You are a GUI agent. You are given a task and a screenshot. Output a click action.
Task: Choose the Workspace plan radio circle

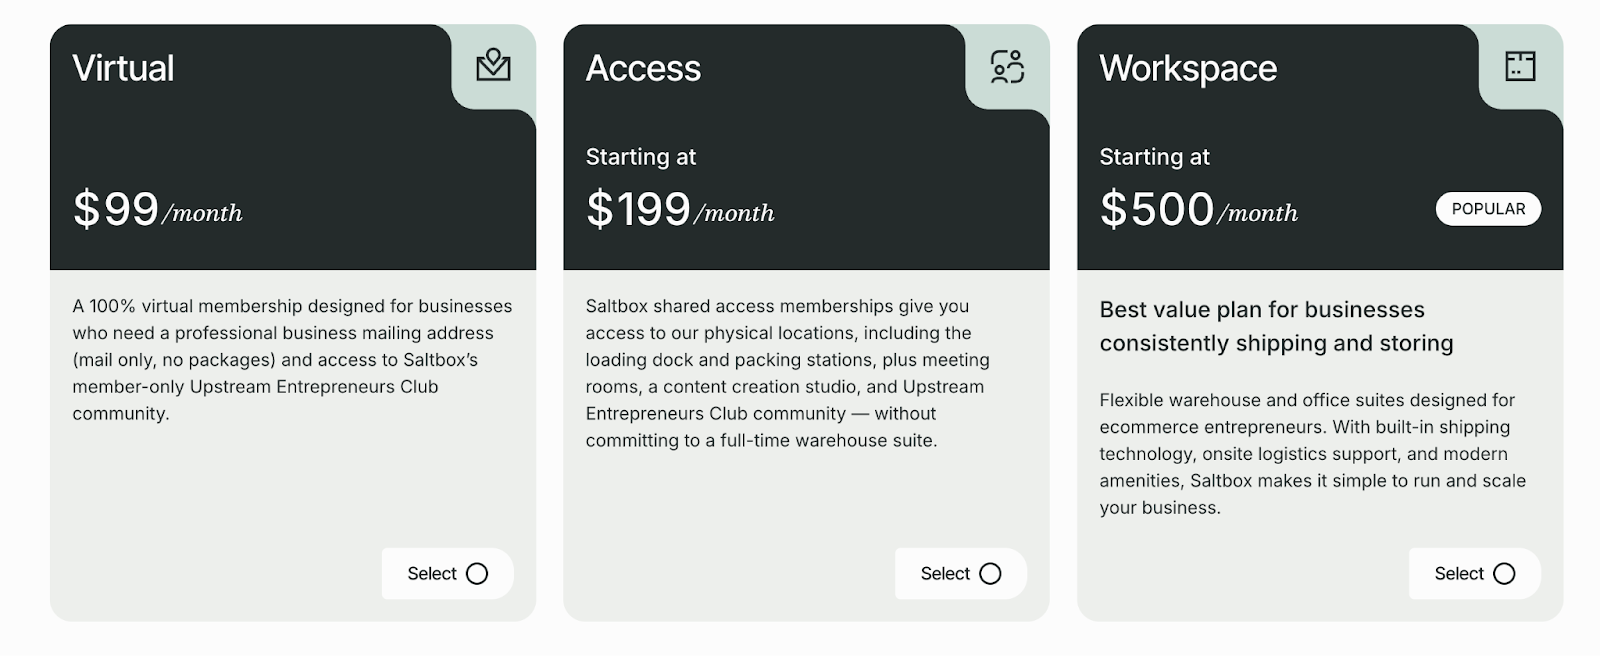[1504, 574]
